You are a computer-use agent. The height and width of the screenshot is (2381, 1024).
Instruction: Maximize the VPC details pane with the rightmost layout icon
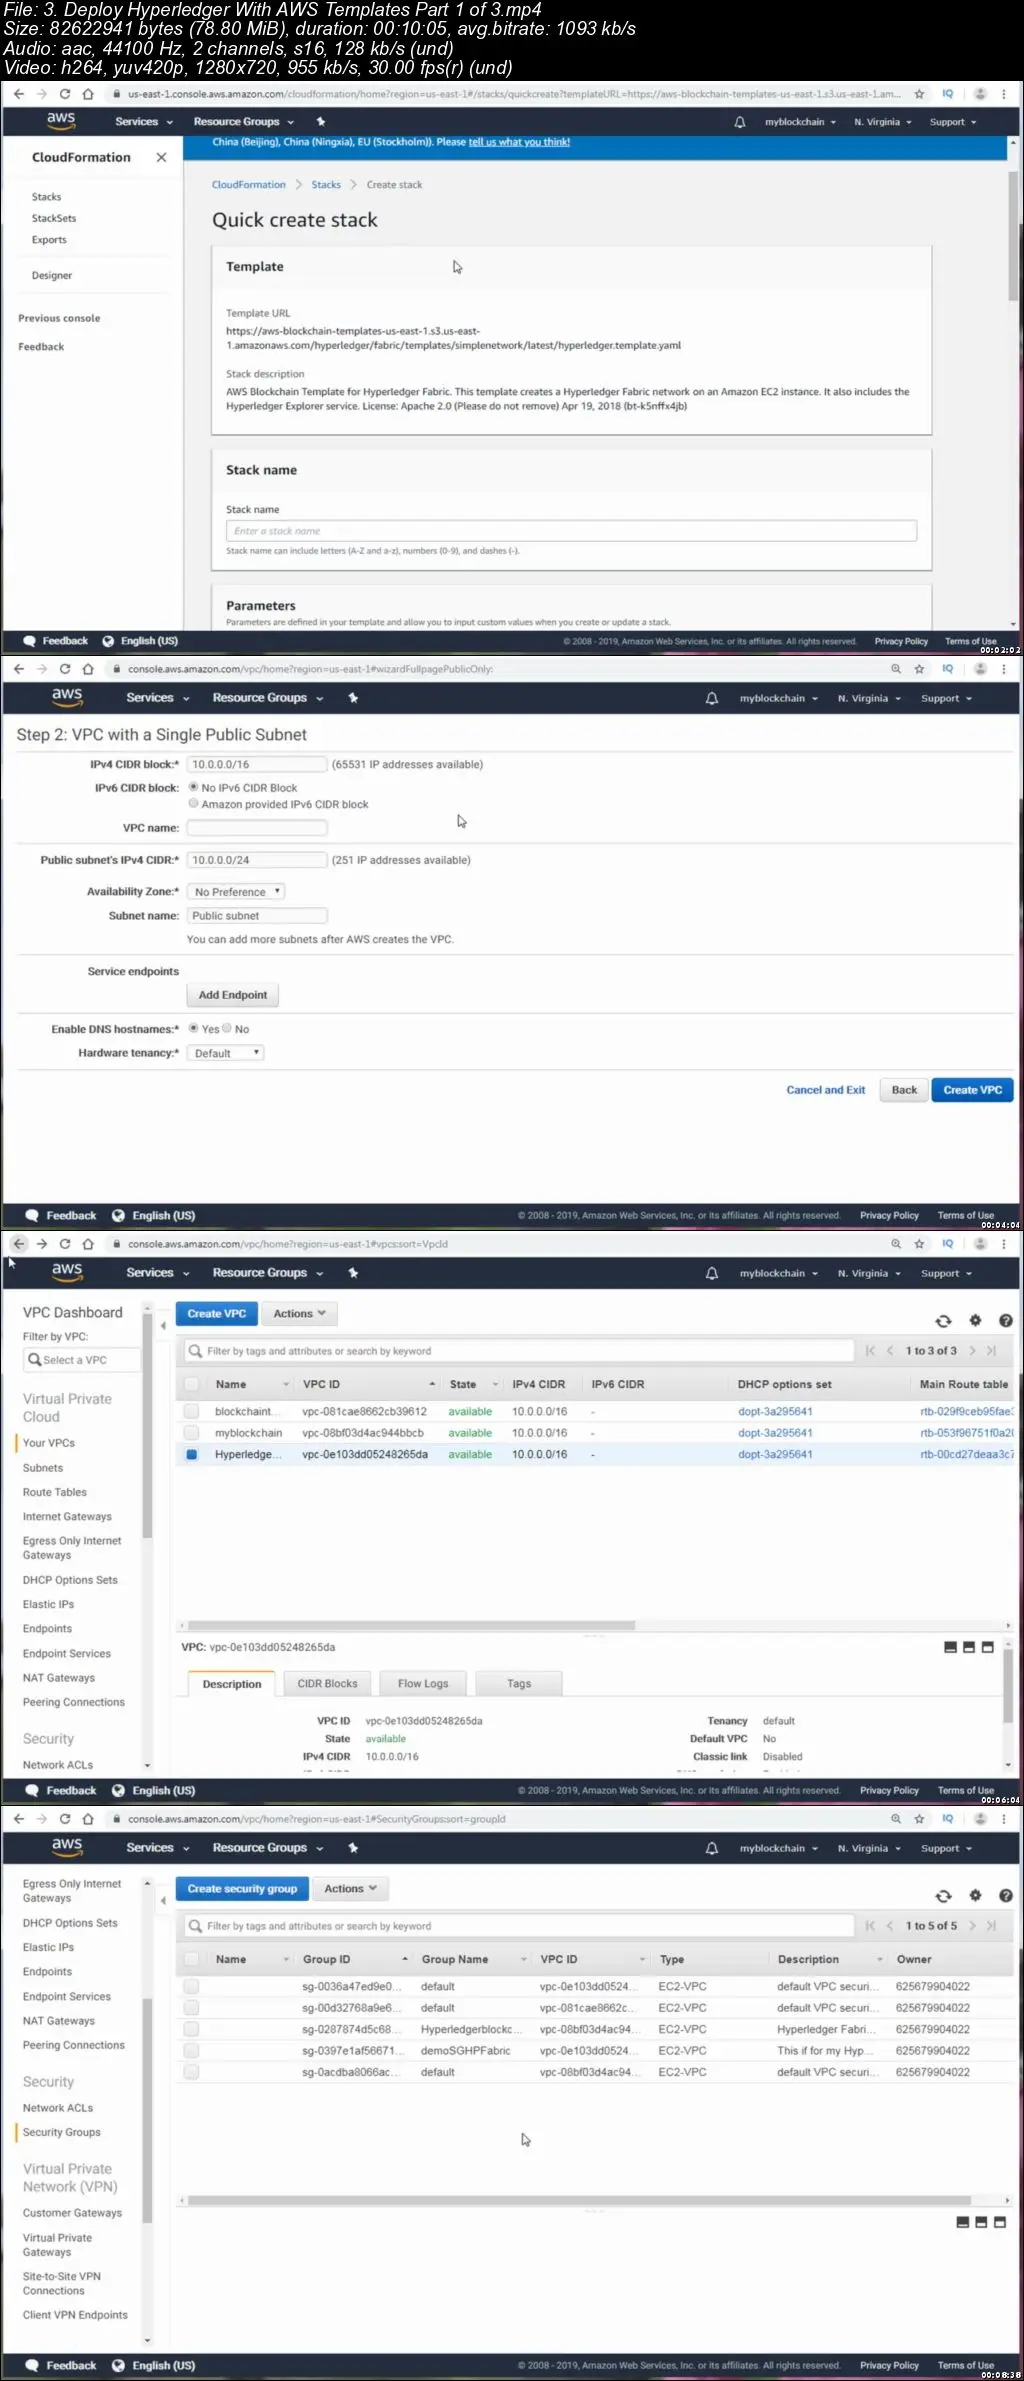[x=988, y=1647]
